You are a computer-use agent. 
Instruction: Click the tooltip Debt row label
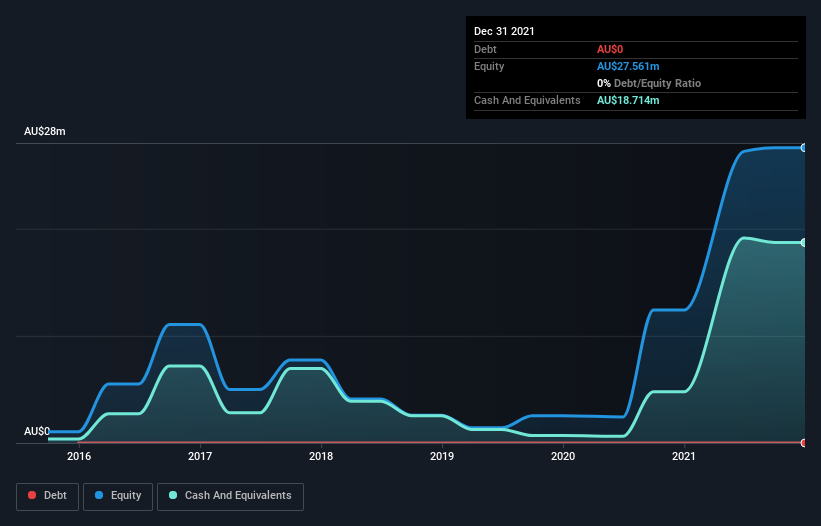coord(485,49)
